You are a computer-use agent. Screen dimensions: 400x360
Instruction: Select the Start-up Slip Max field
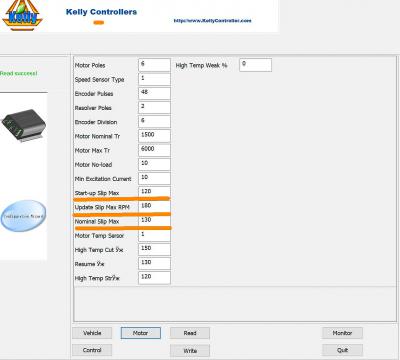154,193
